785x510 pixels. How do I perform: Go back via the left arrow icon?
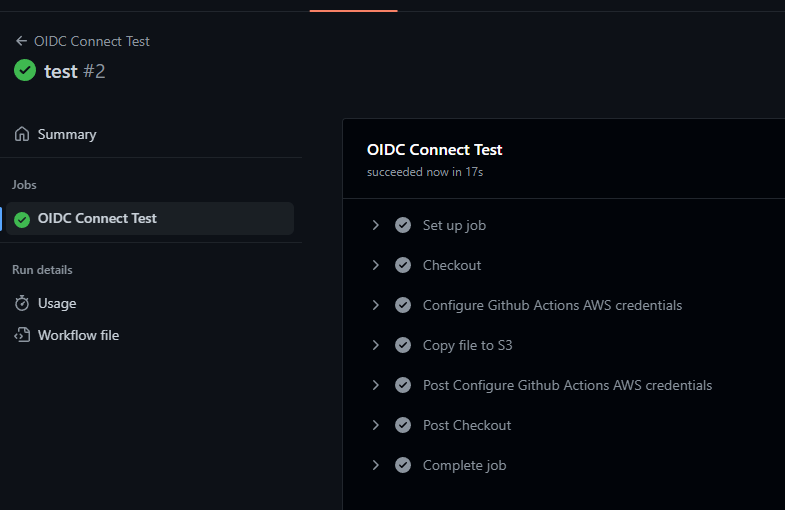21,41
